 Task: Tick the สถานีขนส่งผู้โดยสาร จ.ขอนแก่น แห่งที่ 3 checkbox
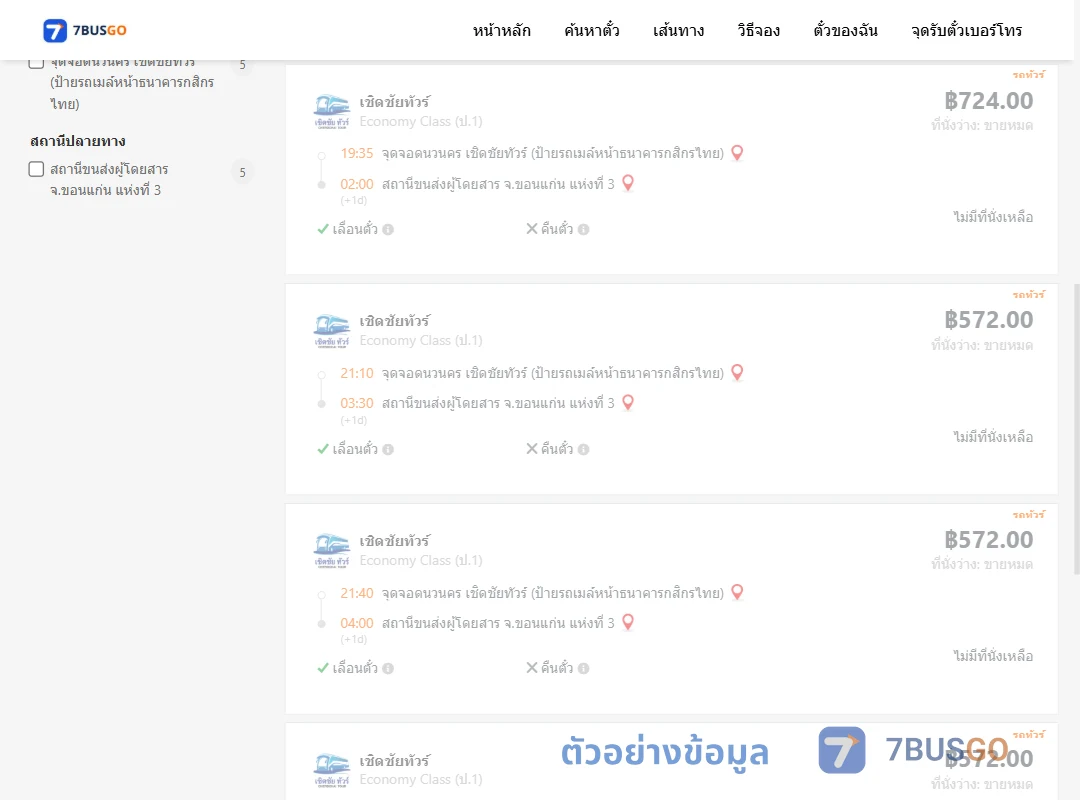coord(37,169)
